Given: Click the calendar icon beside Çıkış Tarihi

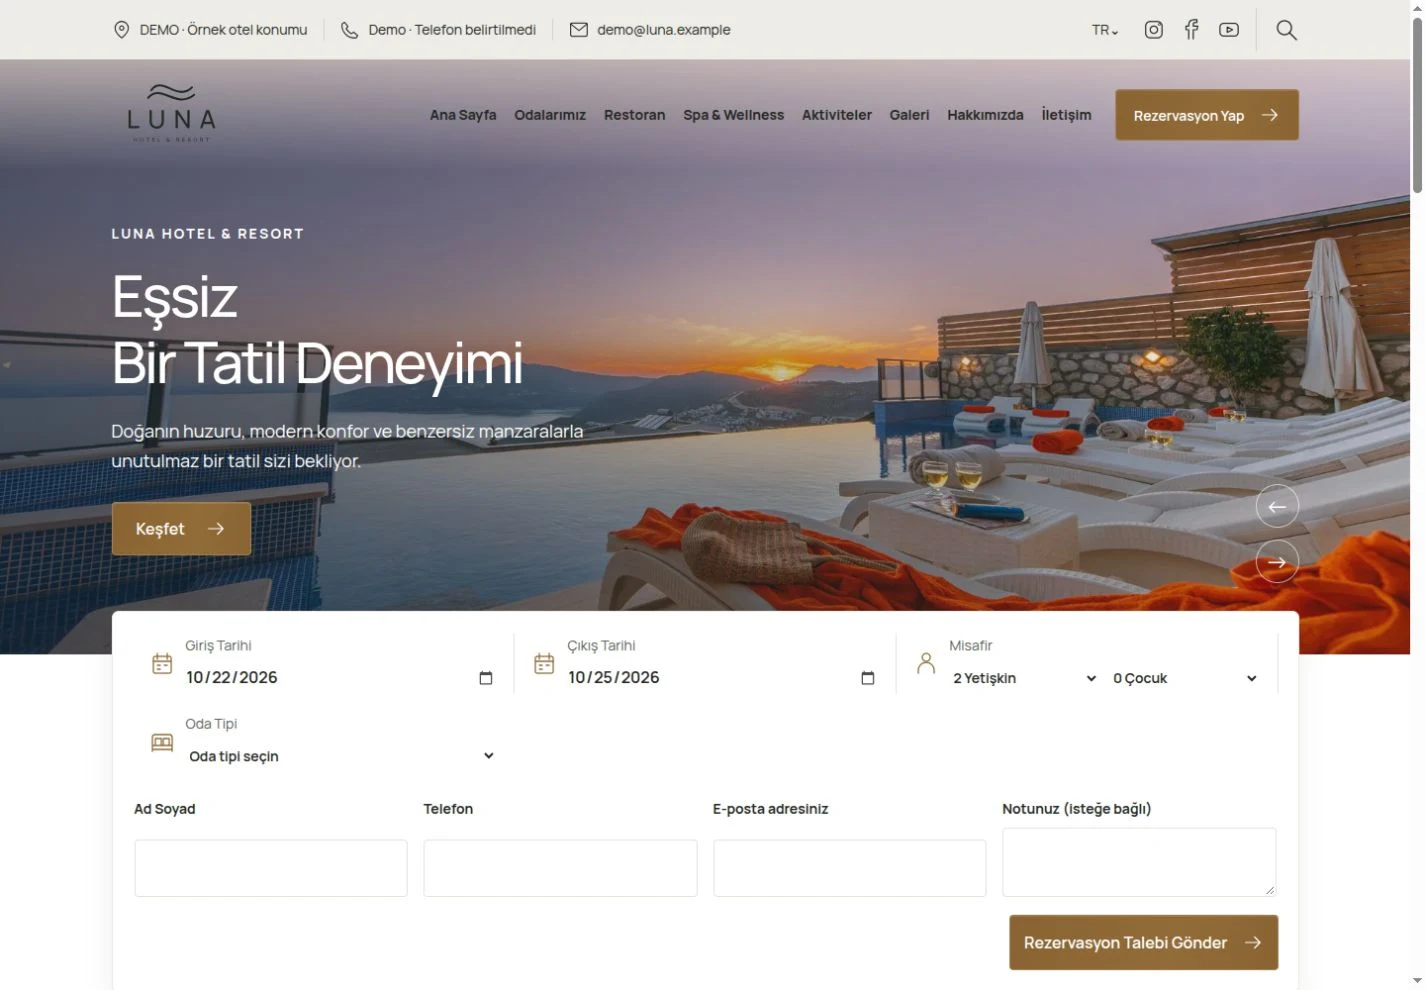Looking at the screenshot, I should (544, 663).
